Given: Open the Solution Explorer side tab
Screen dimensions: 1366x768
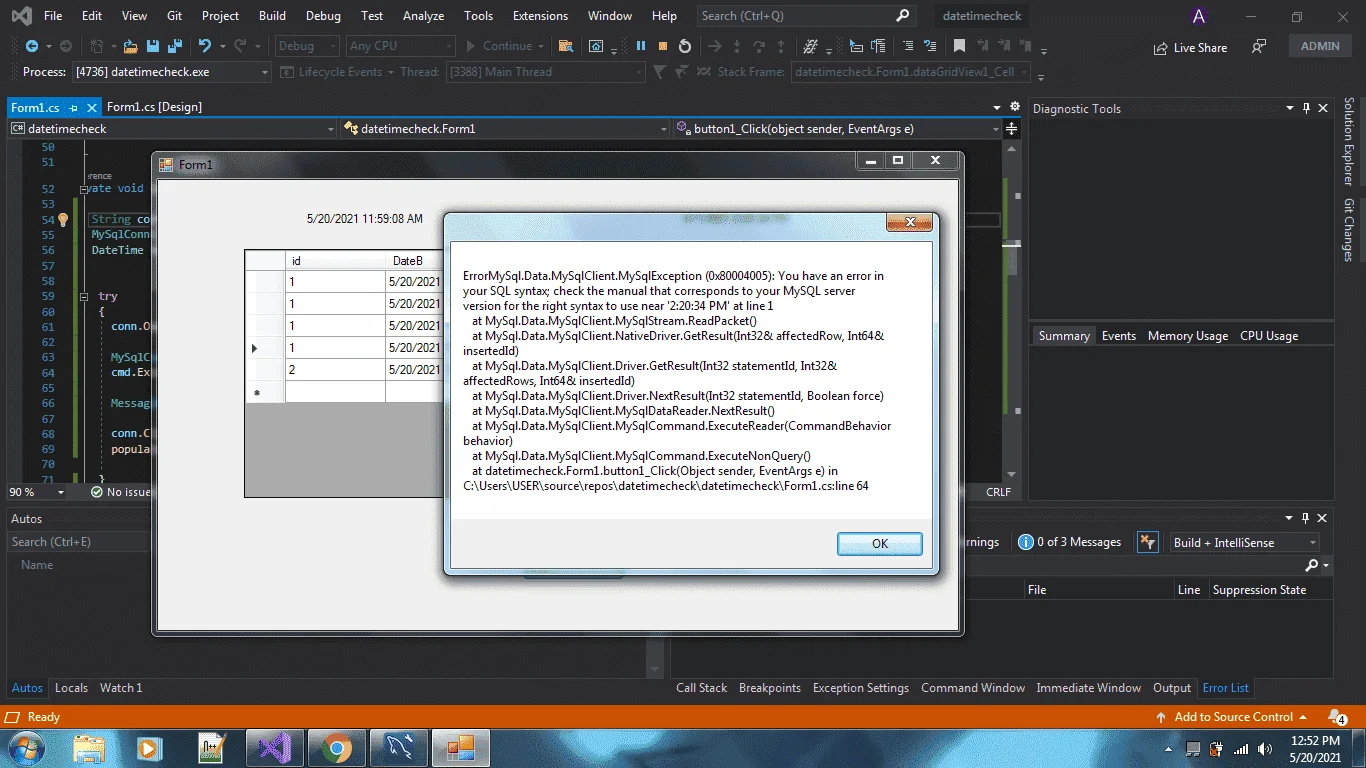Looking at the screenshot, I should coord(1349,141).
